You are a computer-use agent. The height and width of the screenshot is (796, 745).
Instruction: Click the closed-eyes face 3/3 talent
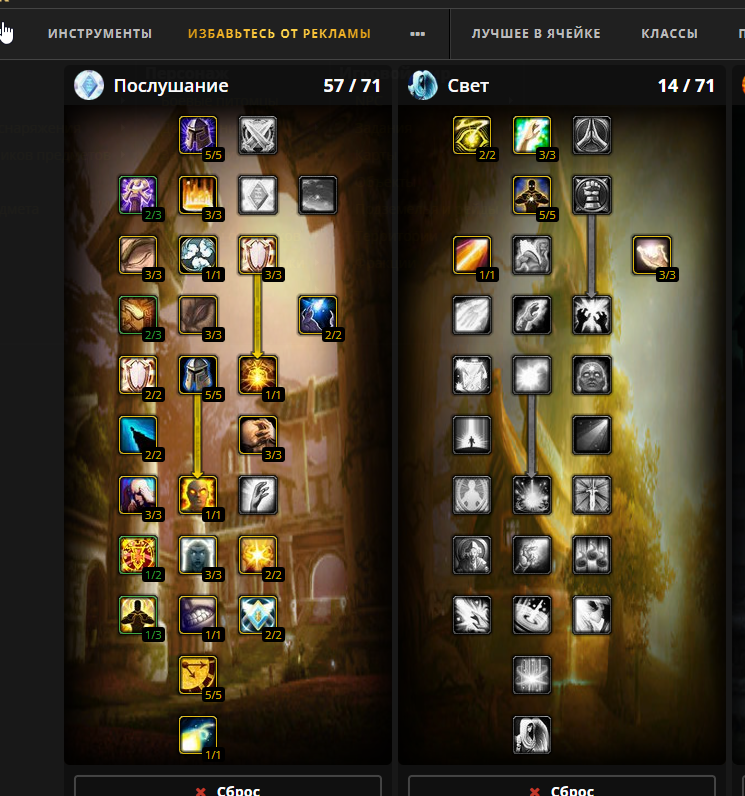click(138, 255)
